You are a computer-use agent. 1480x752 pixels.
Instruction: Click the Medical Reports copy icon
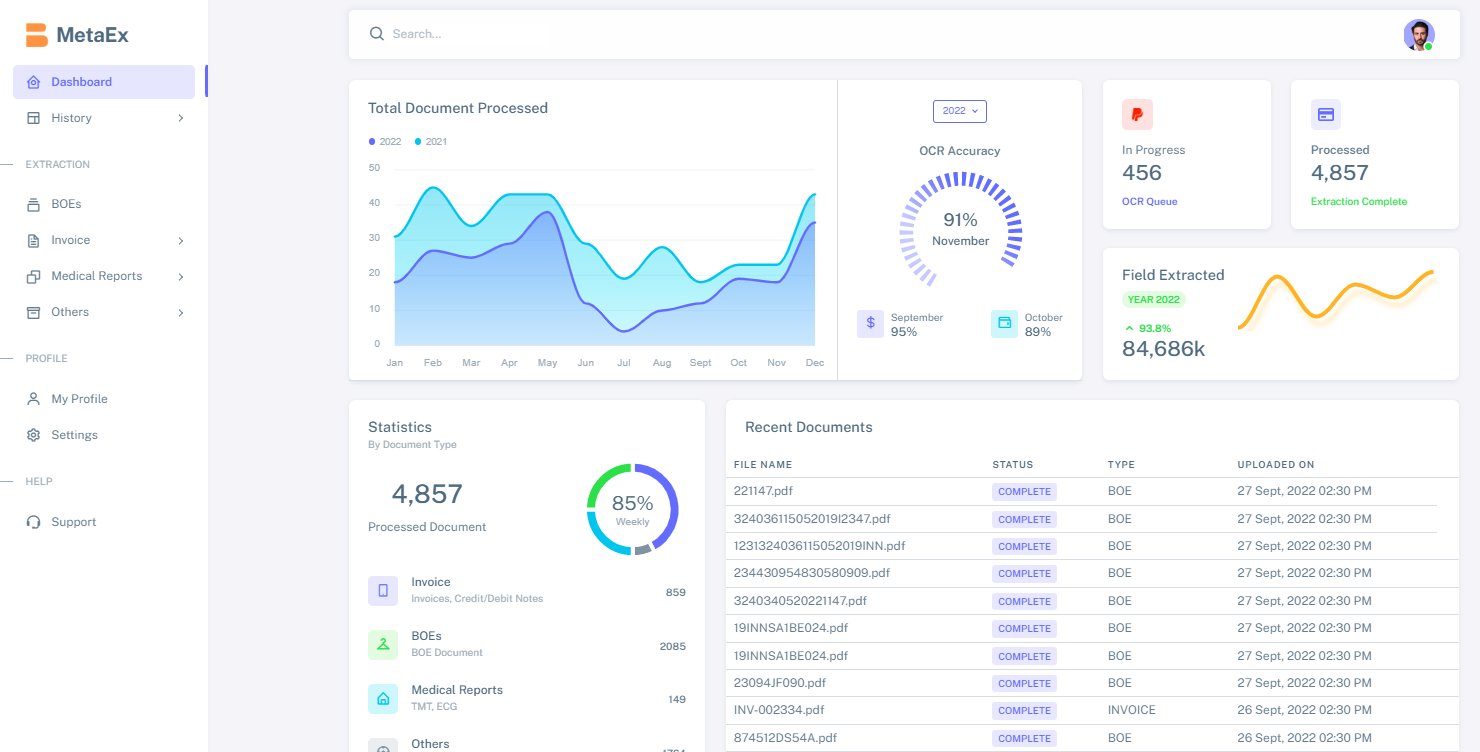(x=33, y=276)
